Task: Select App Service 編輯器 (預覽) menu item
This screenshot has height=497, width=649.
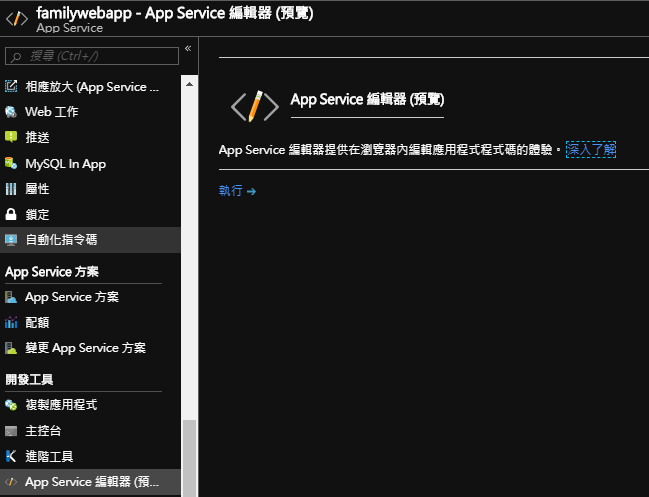Action: pyautogui.click(x=90, y=482)
